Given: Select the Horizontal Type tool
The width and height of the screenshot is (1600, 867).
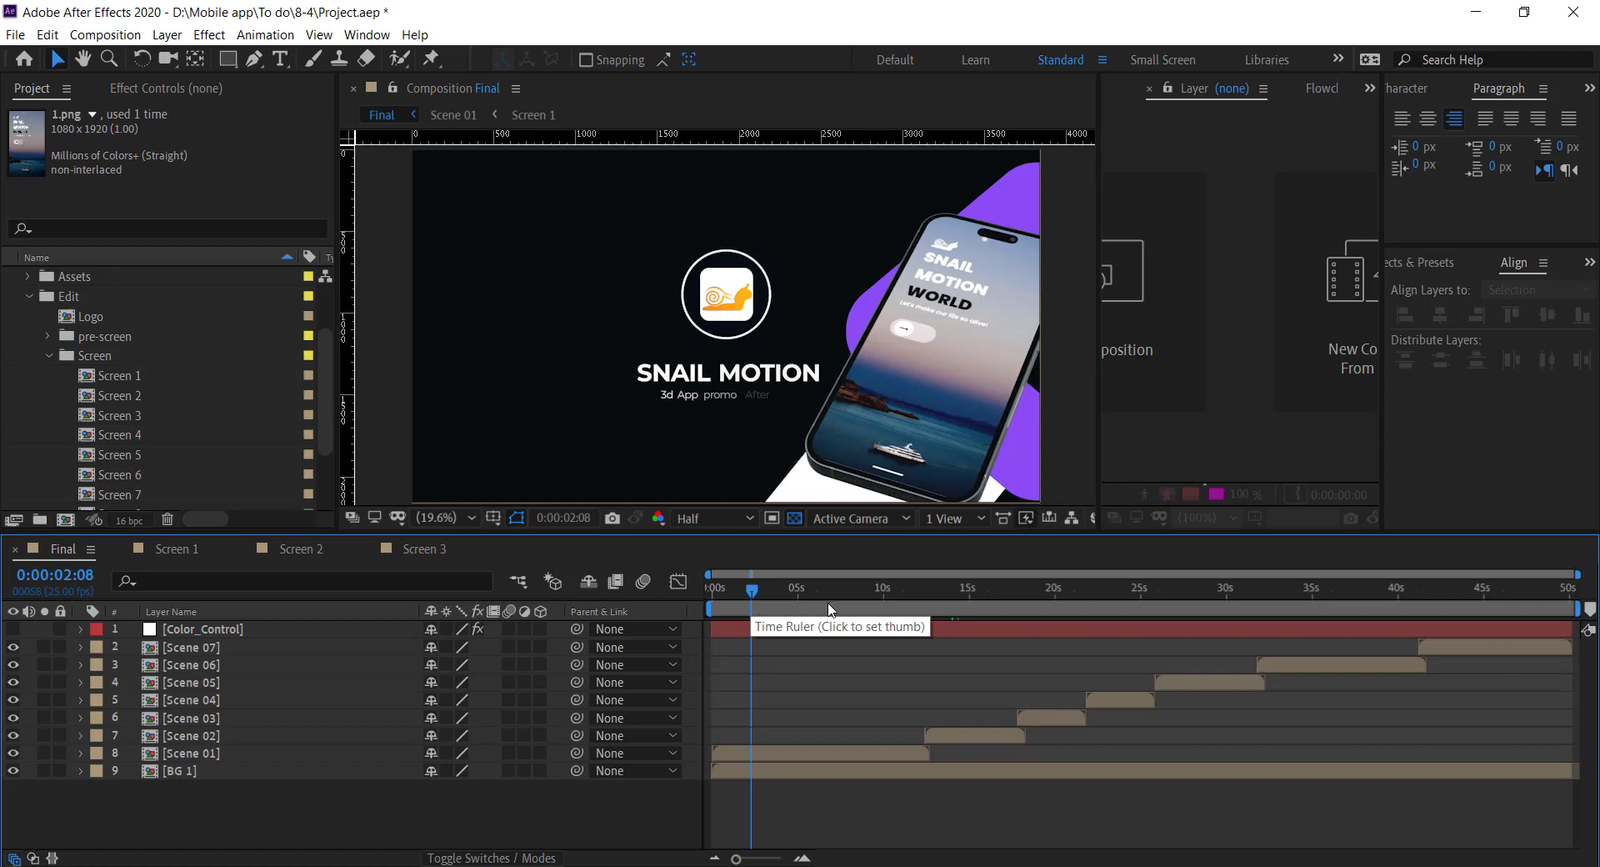Looking at the screenshot, I should (x=281, y=59).
